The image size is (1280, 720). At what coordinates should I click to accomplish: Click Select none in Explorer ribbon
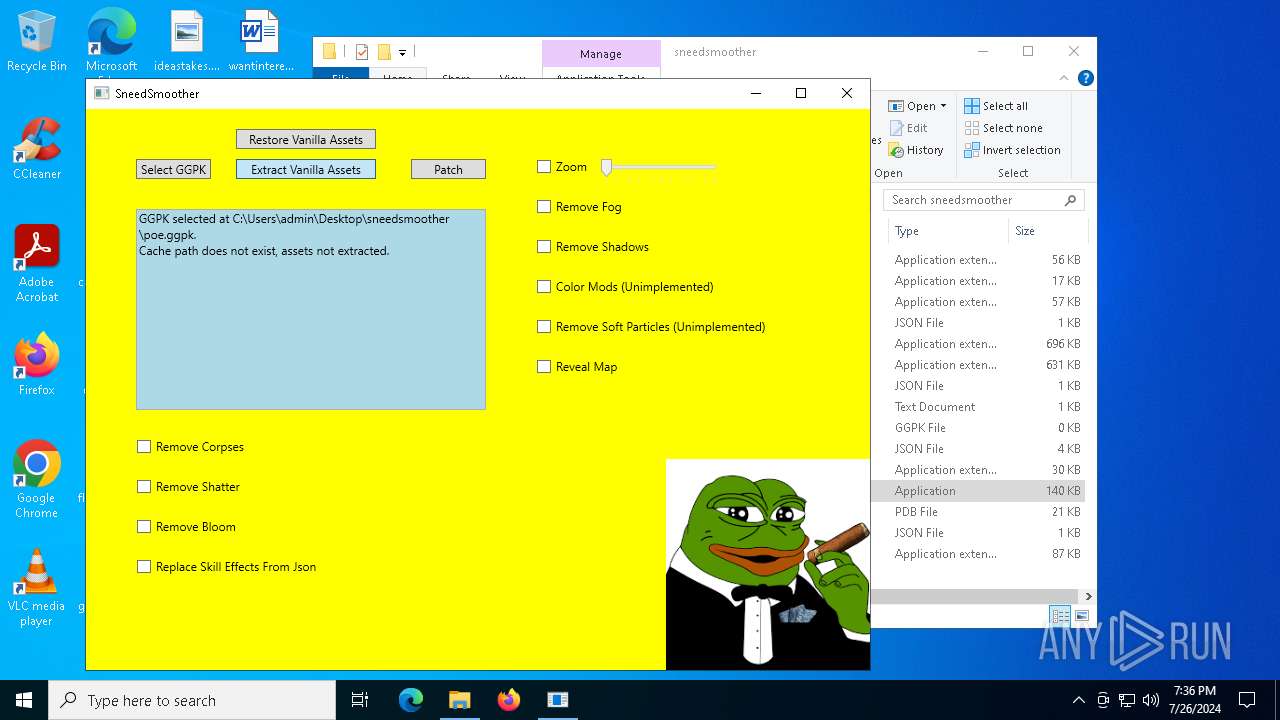tap(1004, 128)
